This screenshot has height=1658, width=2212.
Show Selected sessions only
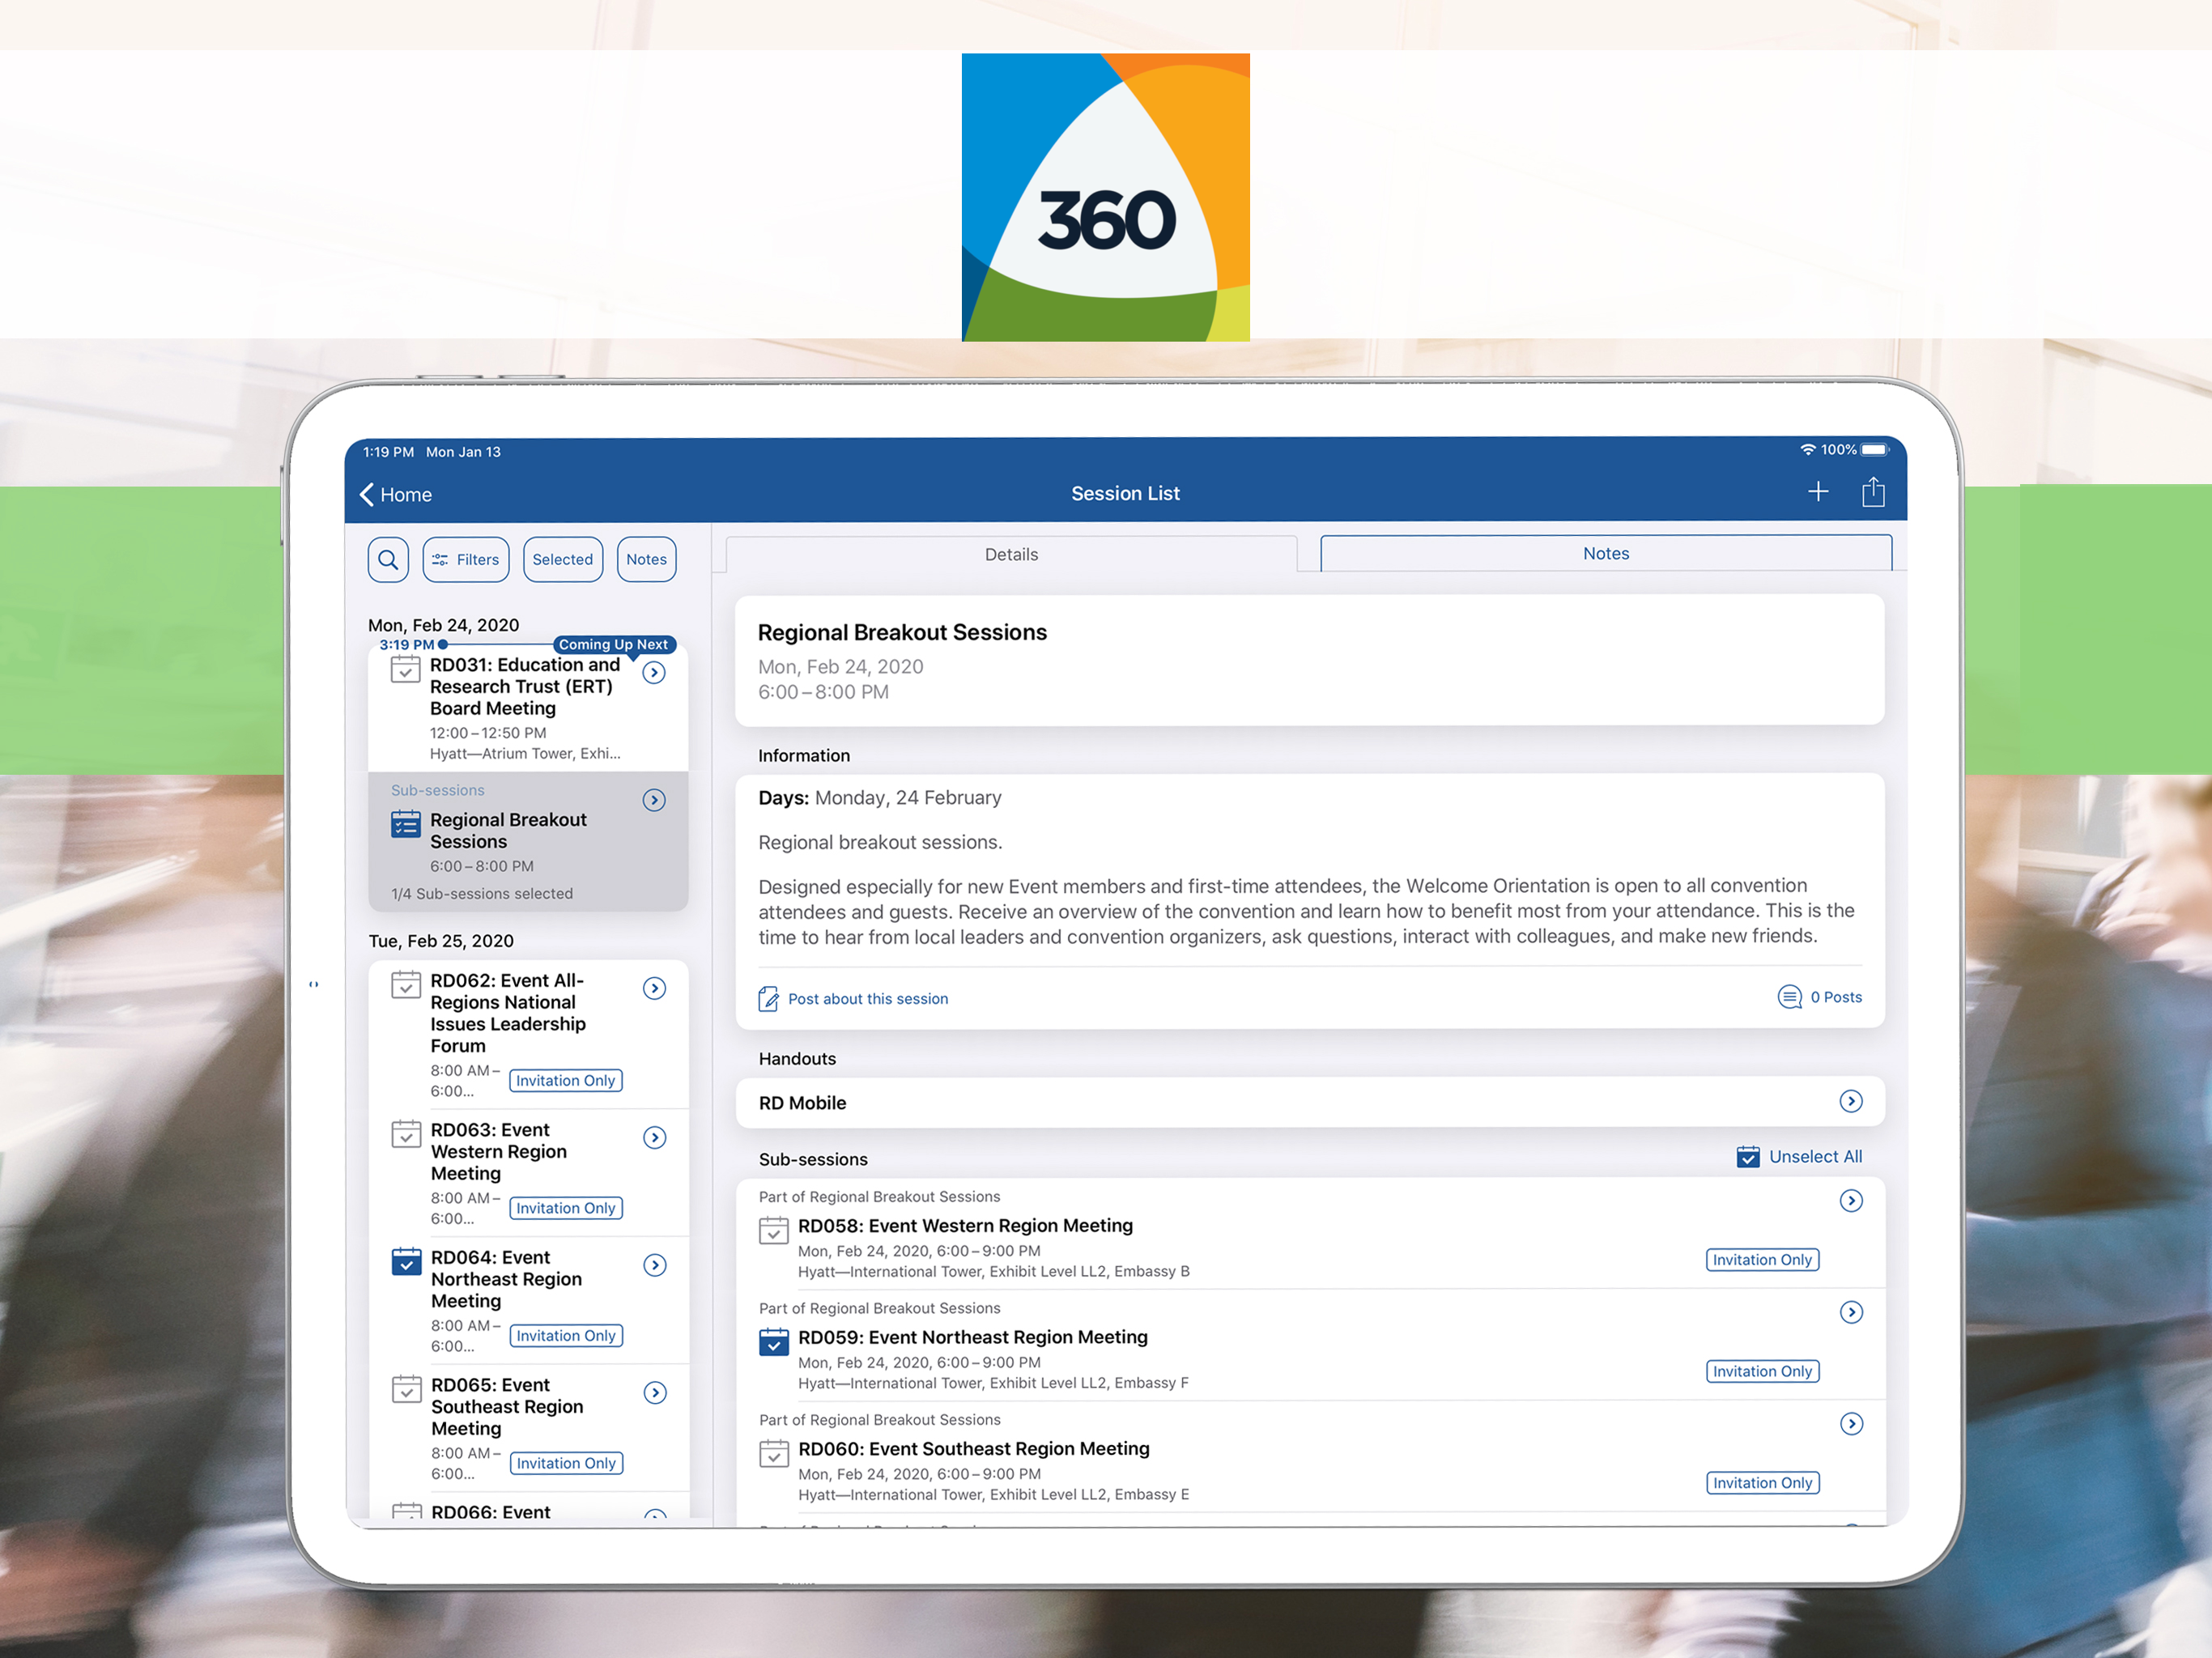[563, 560]
